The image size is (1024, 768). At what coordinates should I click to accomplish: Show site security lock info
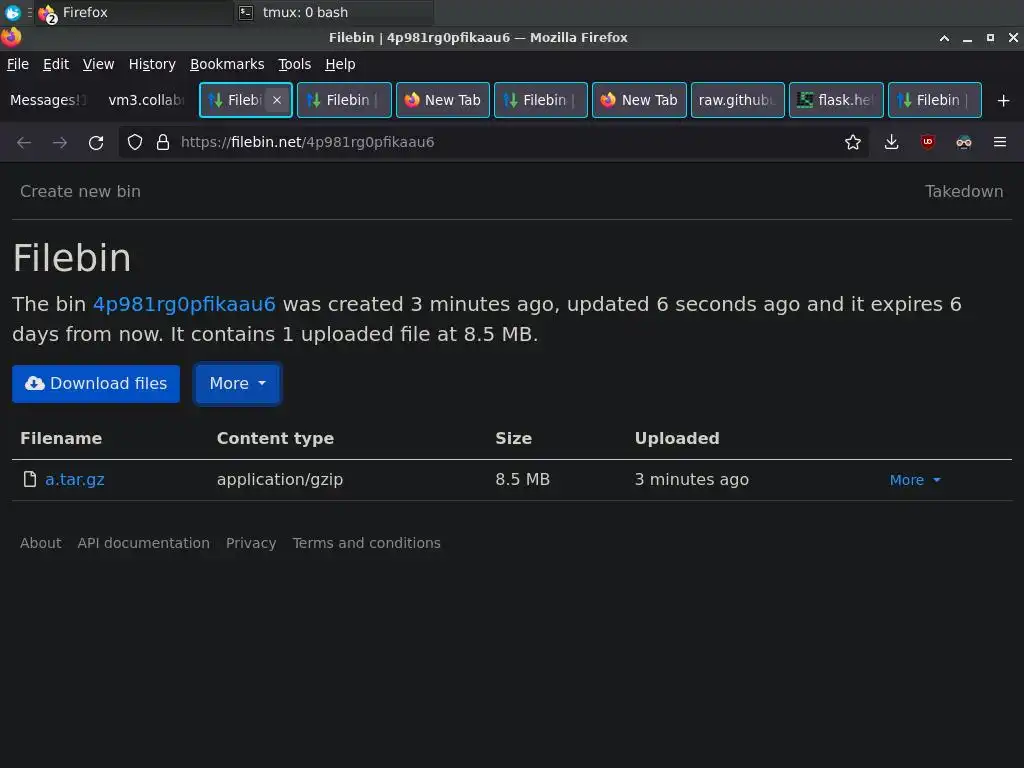point(163,142)
